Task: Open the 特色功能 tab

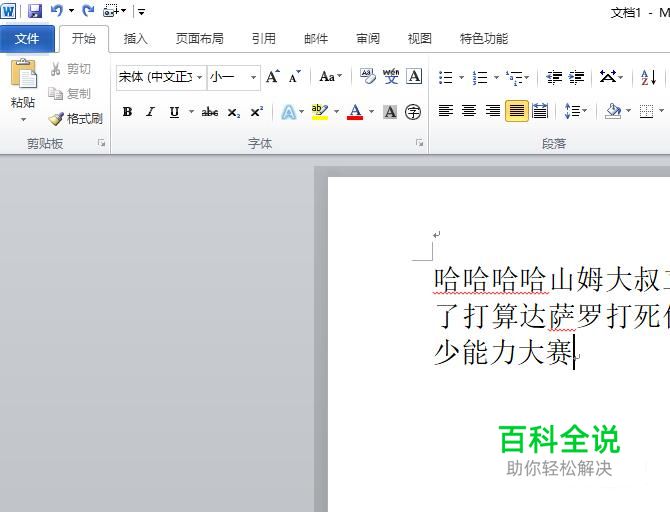Action: [x=484, y=39]
